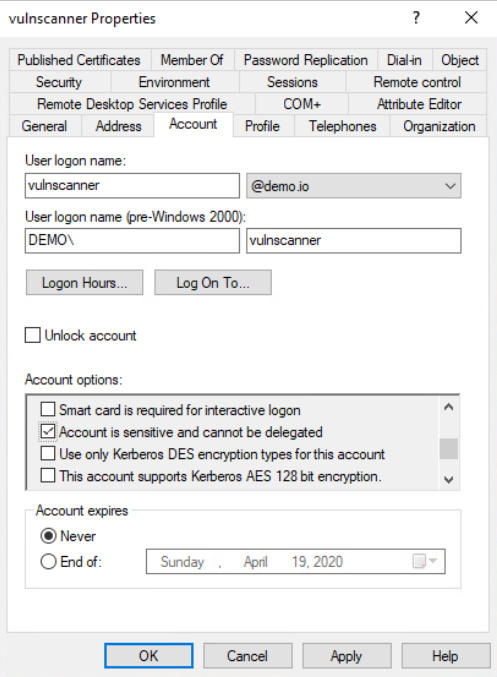This screenshot has width=497, height=677.
Task: Click the DEMO\ pre-Windows 2000 domain field
Action: 132,240
